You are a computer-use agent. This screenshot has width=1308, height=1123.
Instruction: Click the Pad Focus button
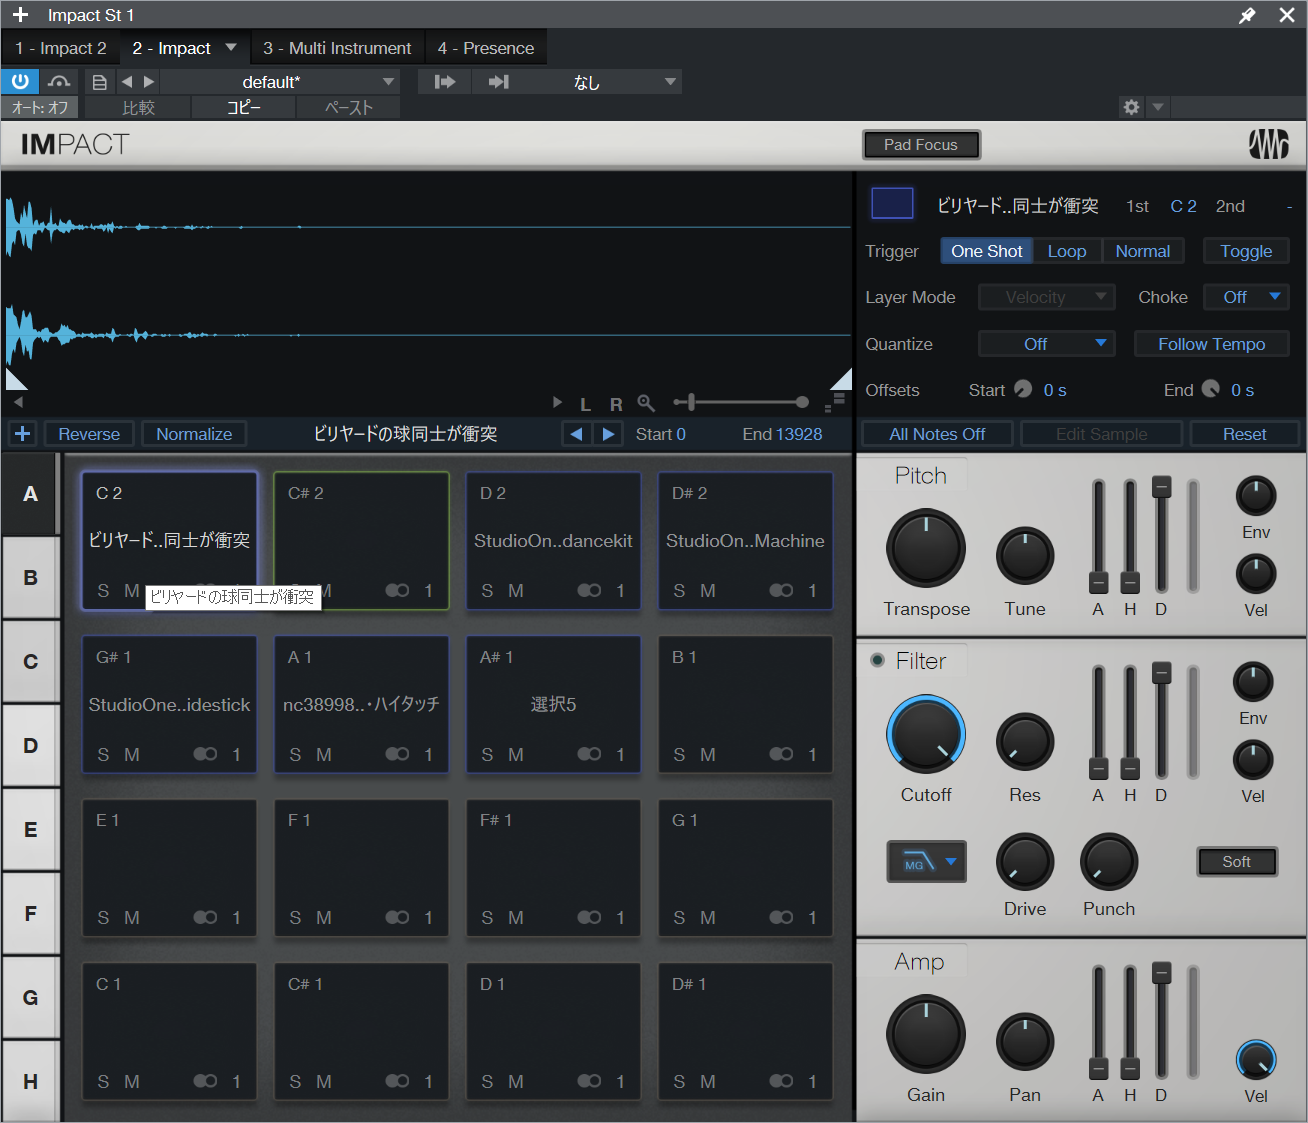[x=921, y=145]
